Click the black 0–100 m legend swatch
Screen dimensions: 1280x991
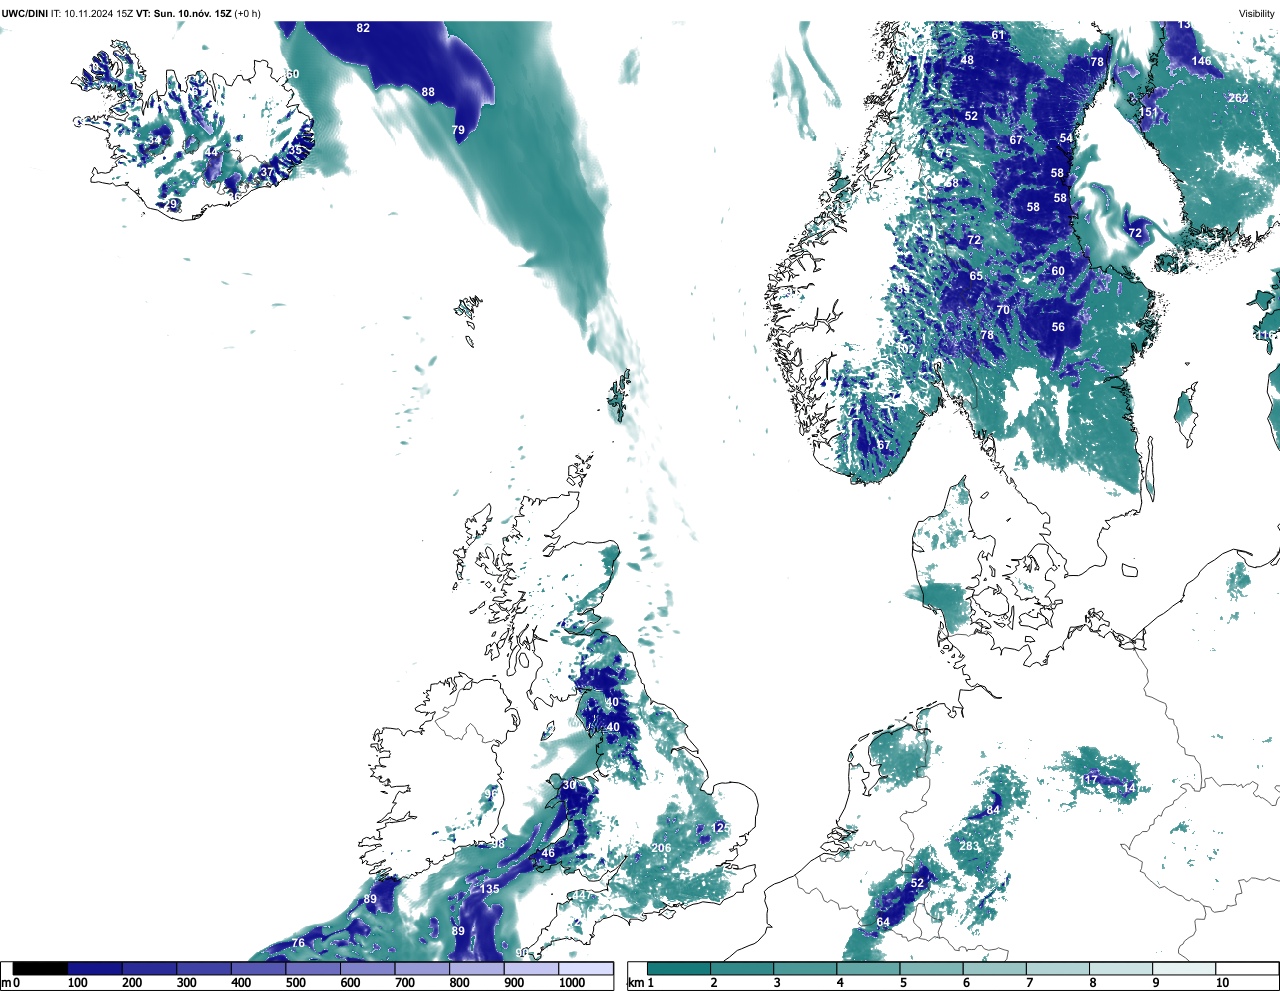pos(41,968)
